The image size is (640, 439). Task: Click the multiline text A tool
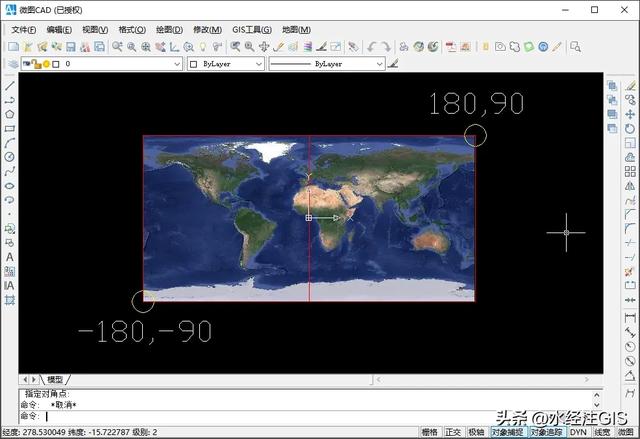click(10, 257)
